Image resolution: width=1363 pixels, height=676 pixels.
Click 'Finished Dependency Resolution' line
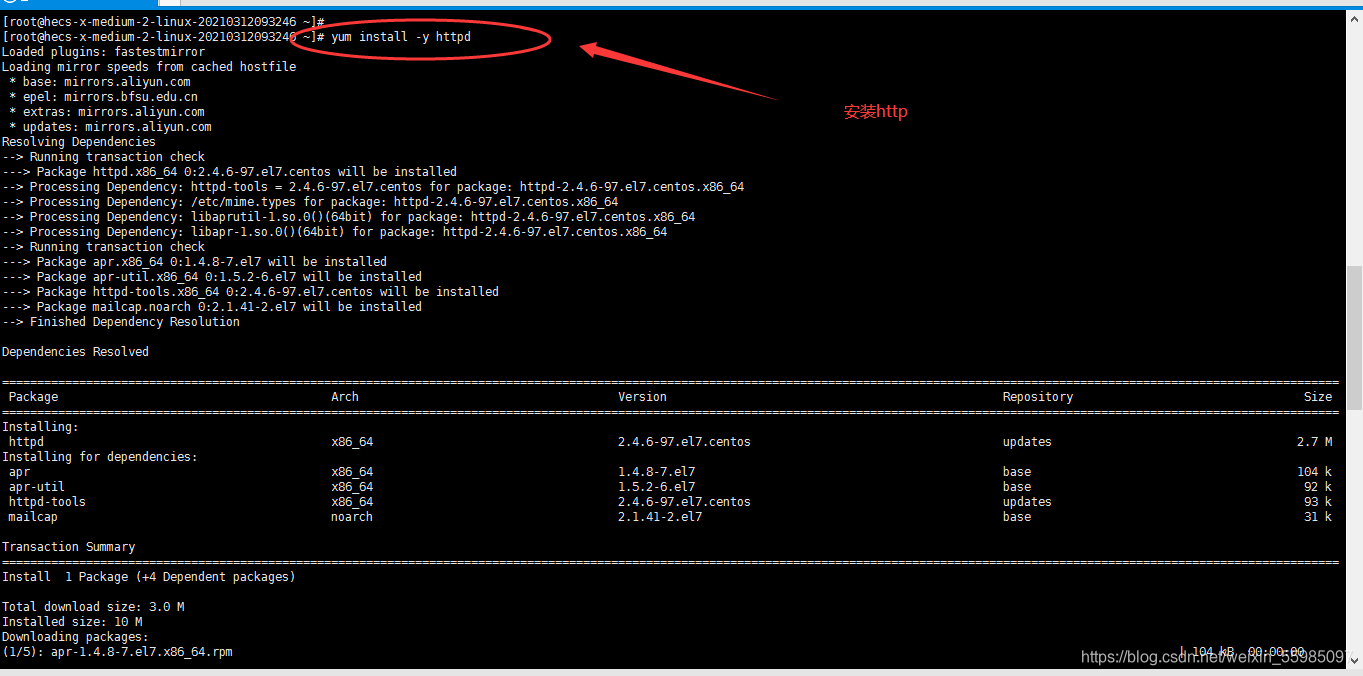point(121,322)
